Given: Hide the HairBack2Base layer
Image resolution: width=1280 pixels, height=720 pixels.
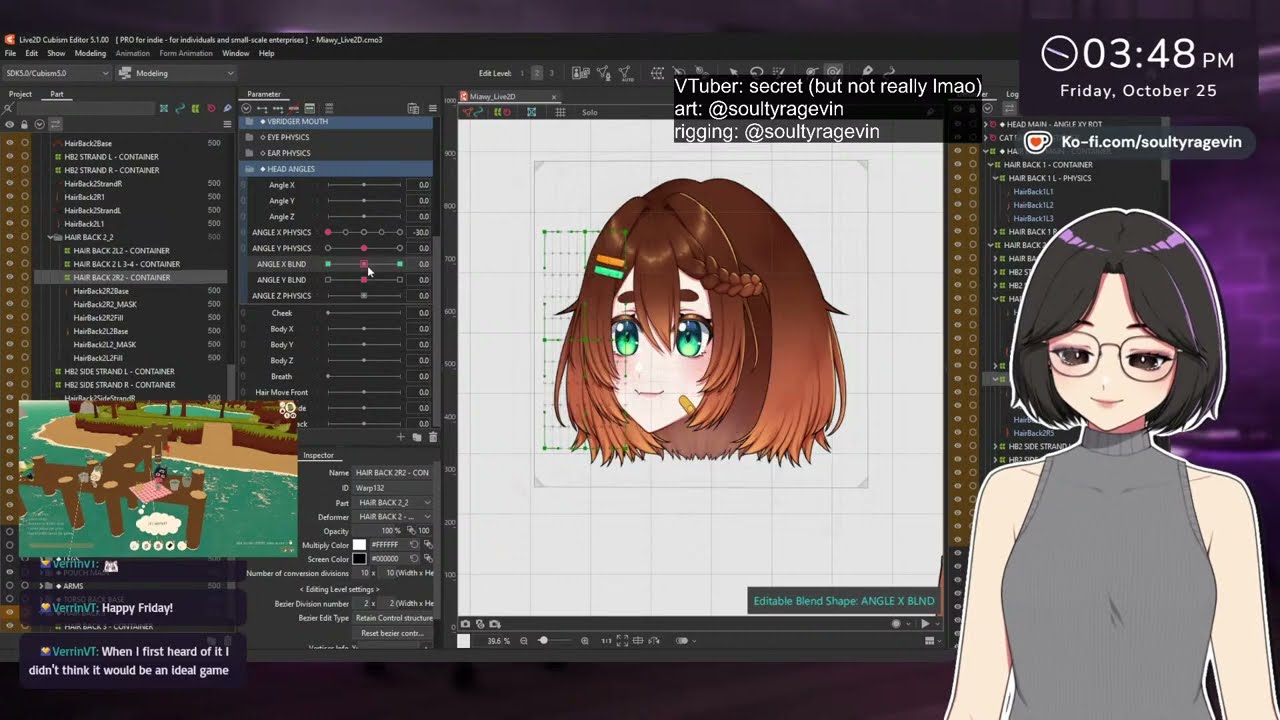Looking at the screenshot, I should point(10,143).
